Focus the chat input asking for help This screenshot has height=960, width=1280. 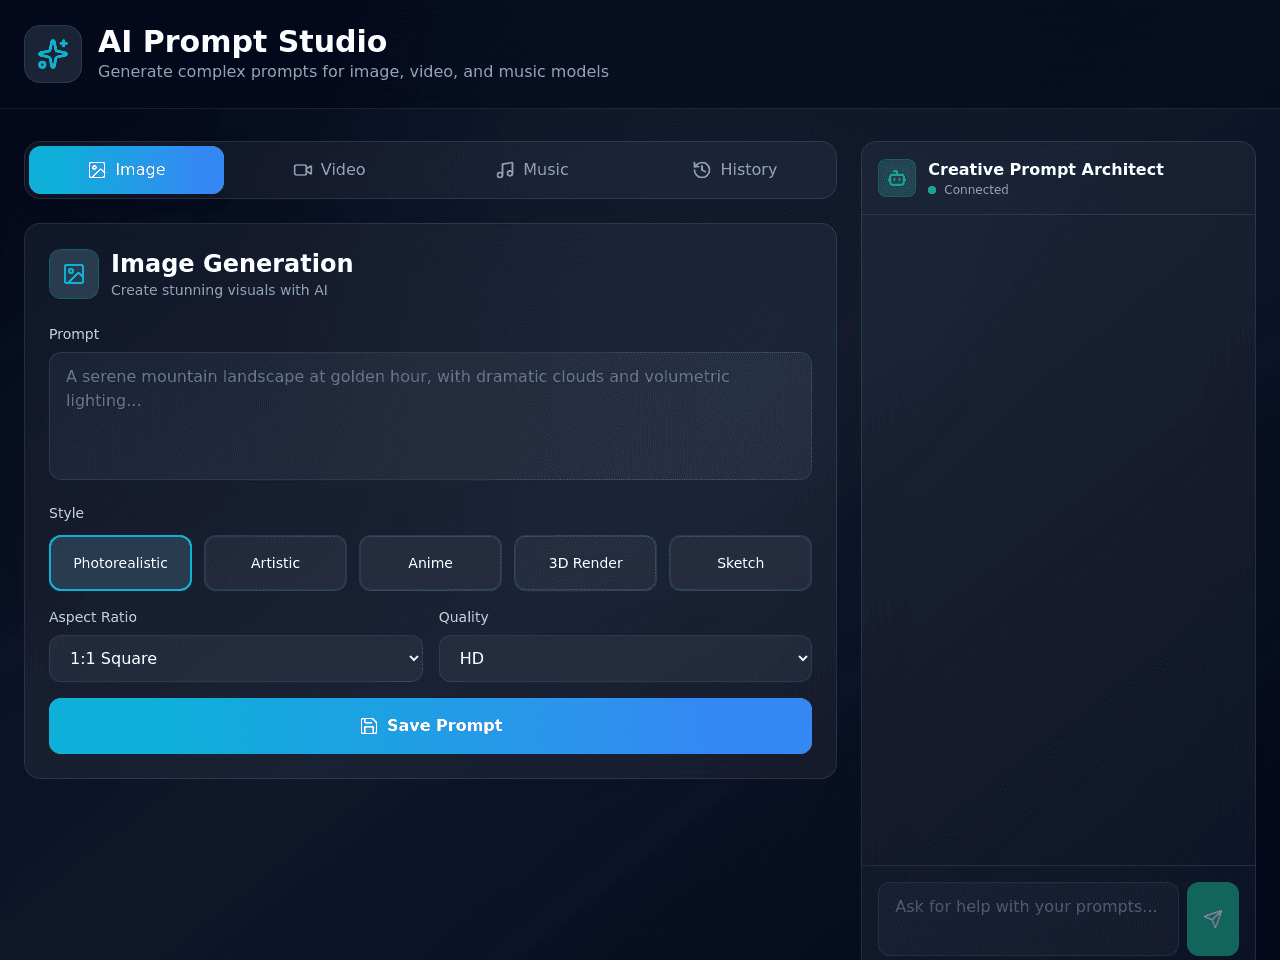click(1028, 919)
